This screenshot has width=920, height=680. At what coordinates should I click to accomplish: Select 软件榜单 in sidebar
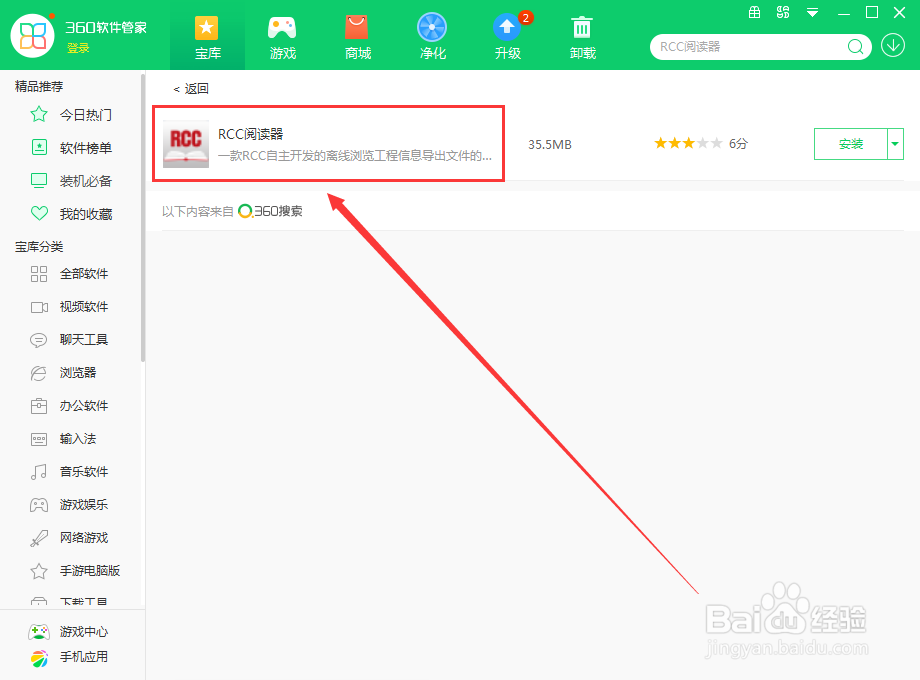tap(86, 148)
